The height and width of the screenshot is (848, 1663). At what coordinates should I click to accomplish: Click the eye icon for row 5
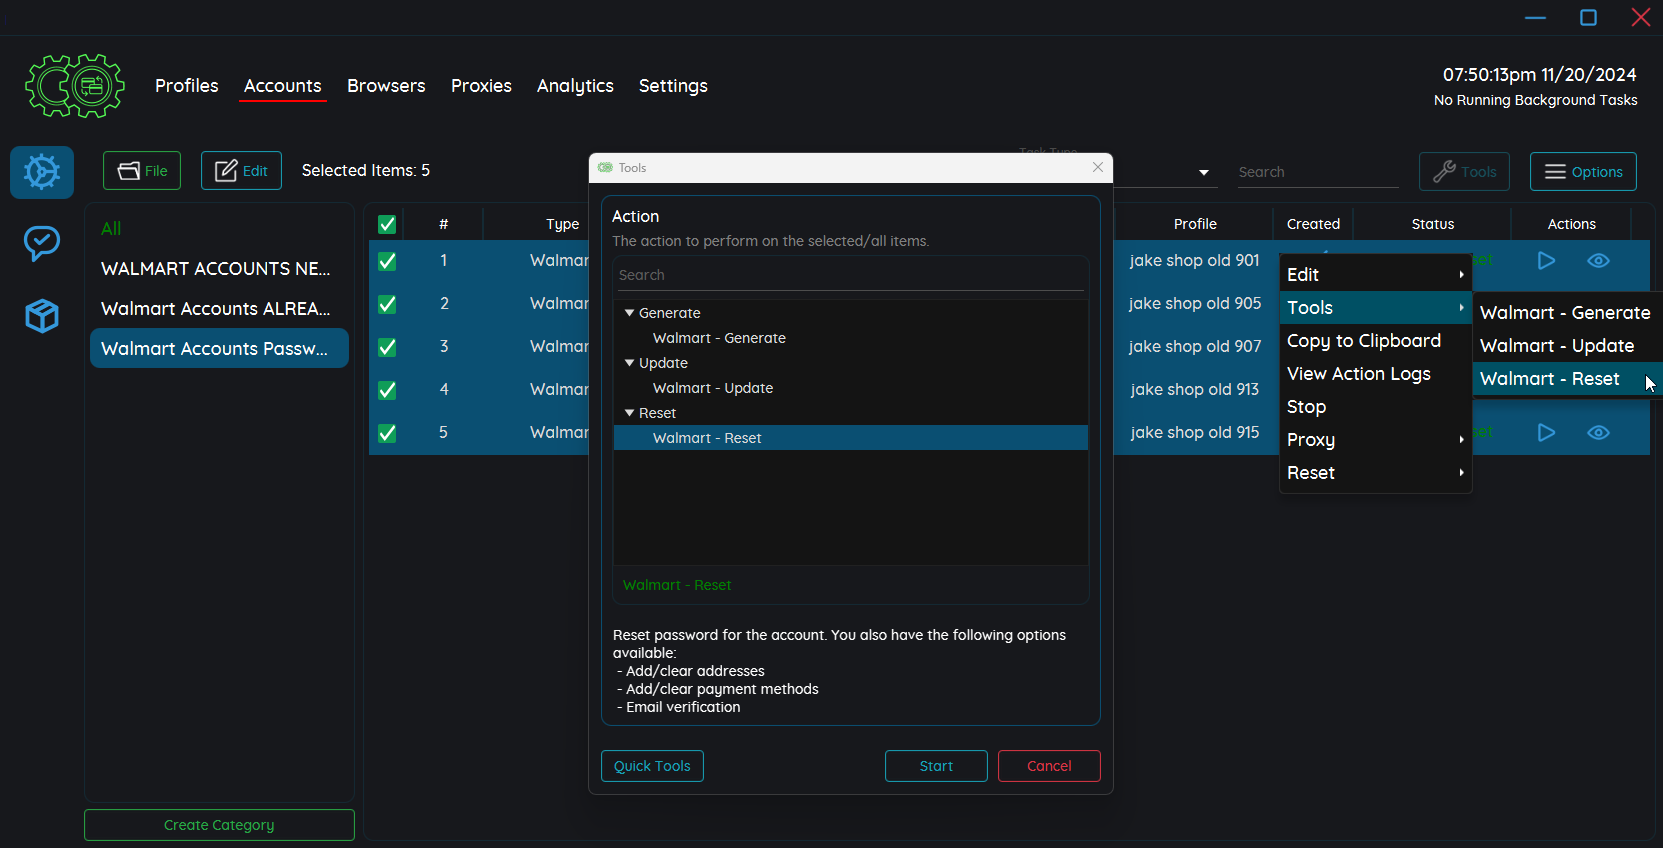pos(1598,433)
